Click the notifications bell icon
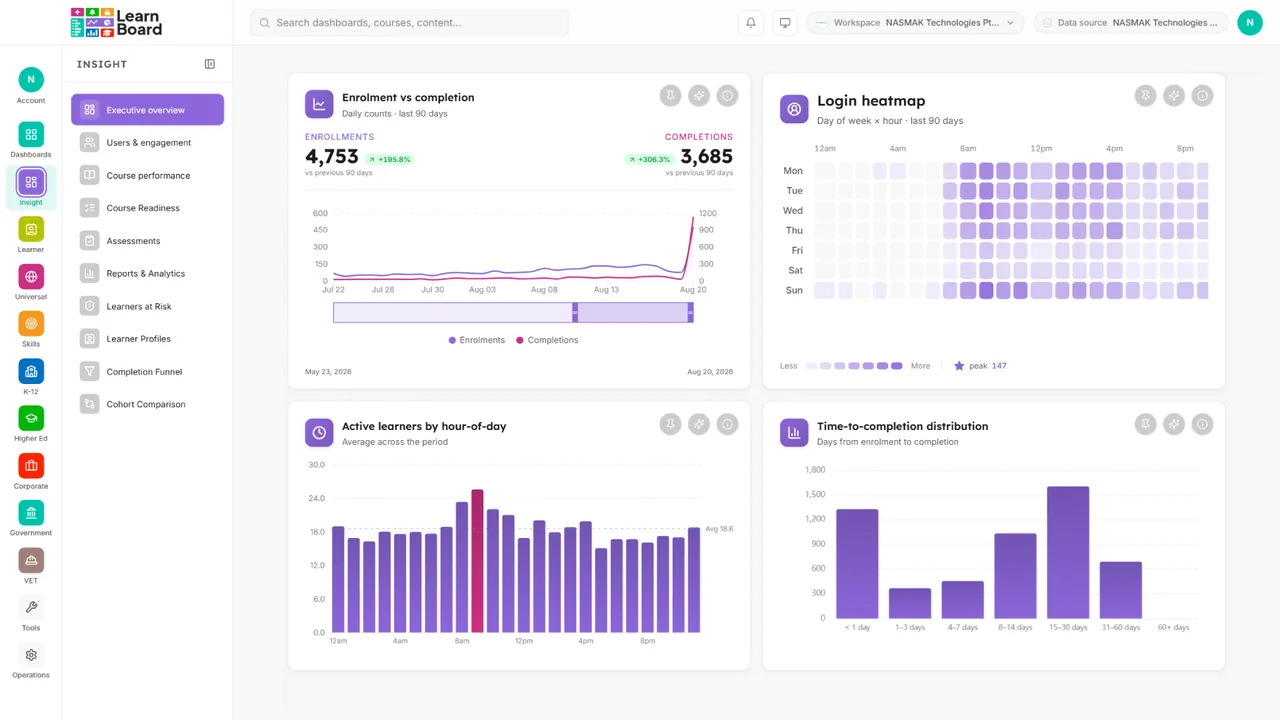The height and width of the screenshot is (720, 1280). pos(751,23)
